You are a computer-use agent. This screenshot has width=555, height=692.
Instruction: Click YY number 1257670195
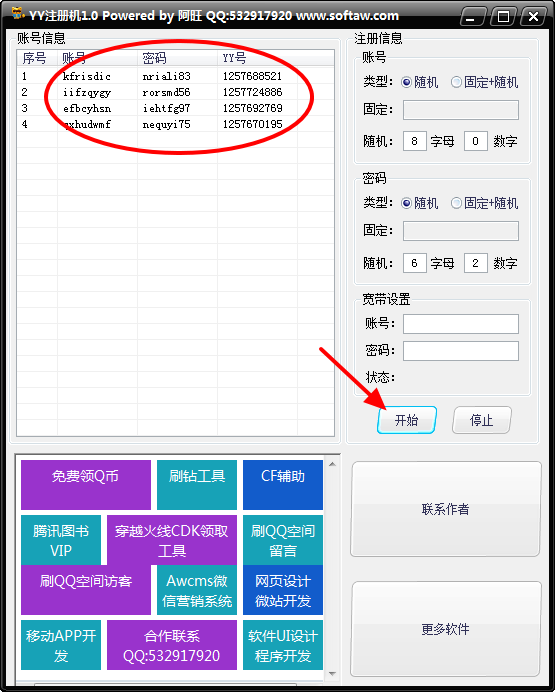[252, 124]
